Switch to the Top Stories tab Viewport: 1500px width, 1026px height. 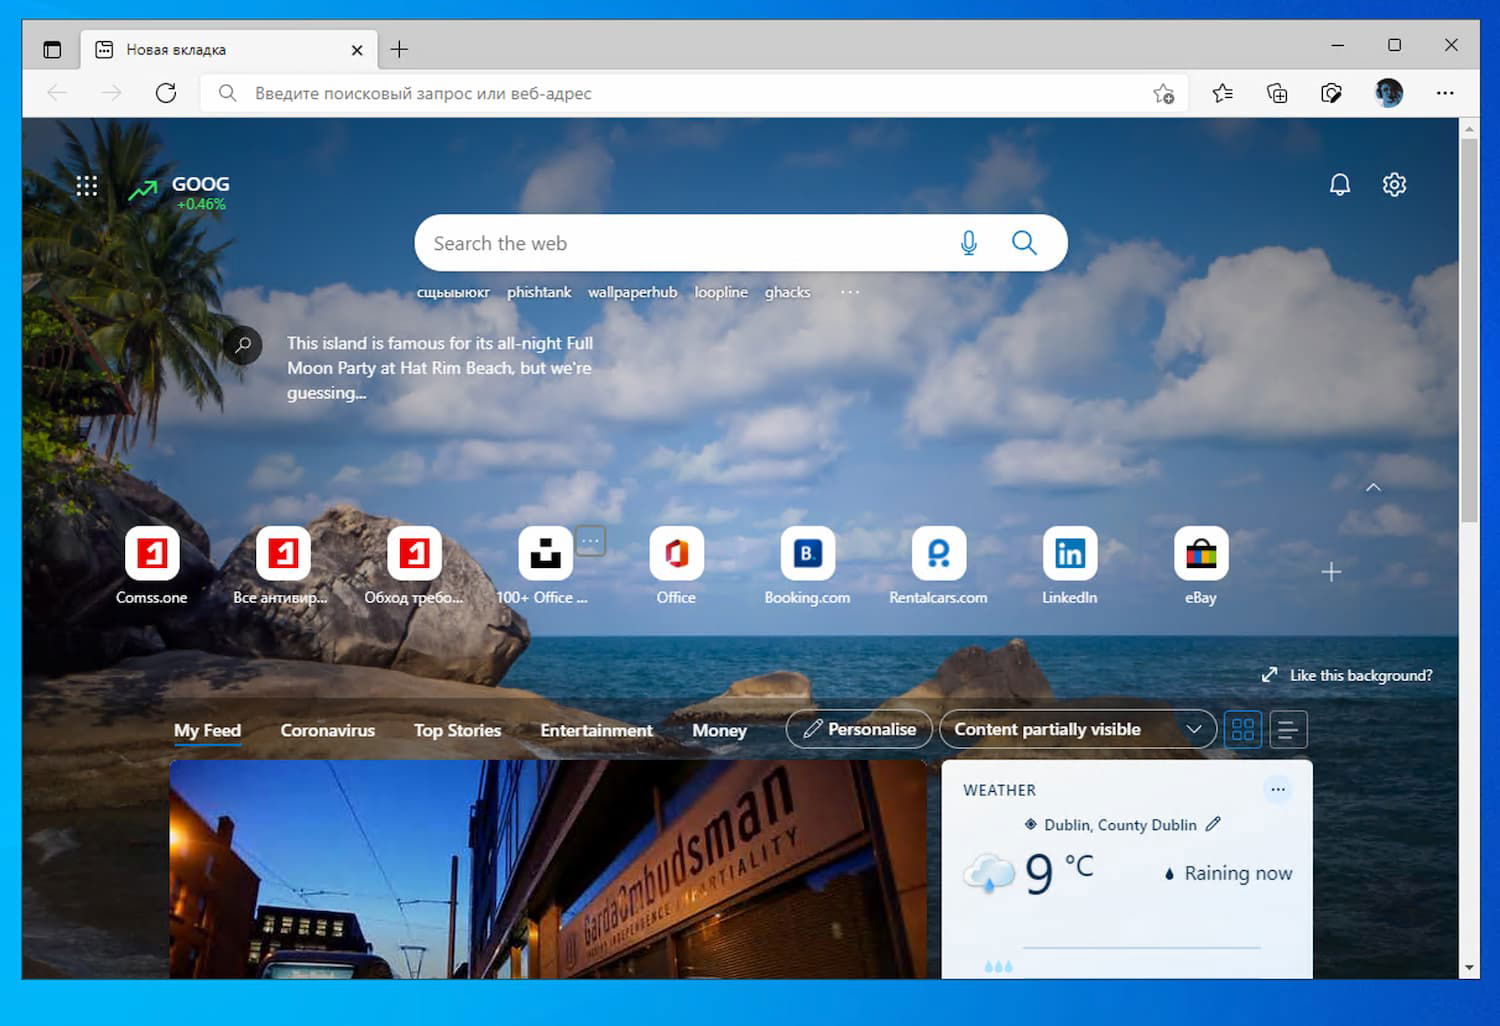(x=458, y=730)
